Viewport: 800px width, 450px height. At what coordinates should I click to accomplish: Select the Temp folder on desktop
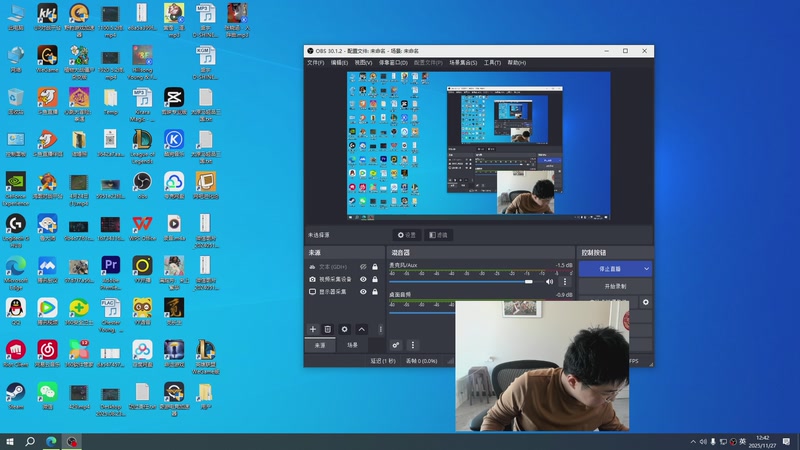pyautogui.click(x=111, y=101)
